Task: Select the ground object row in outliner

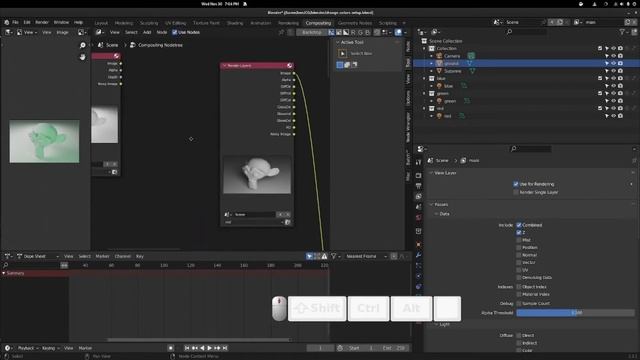Action: click(x=527, y=64)
